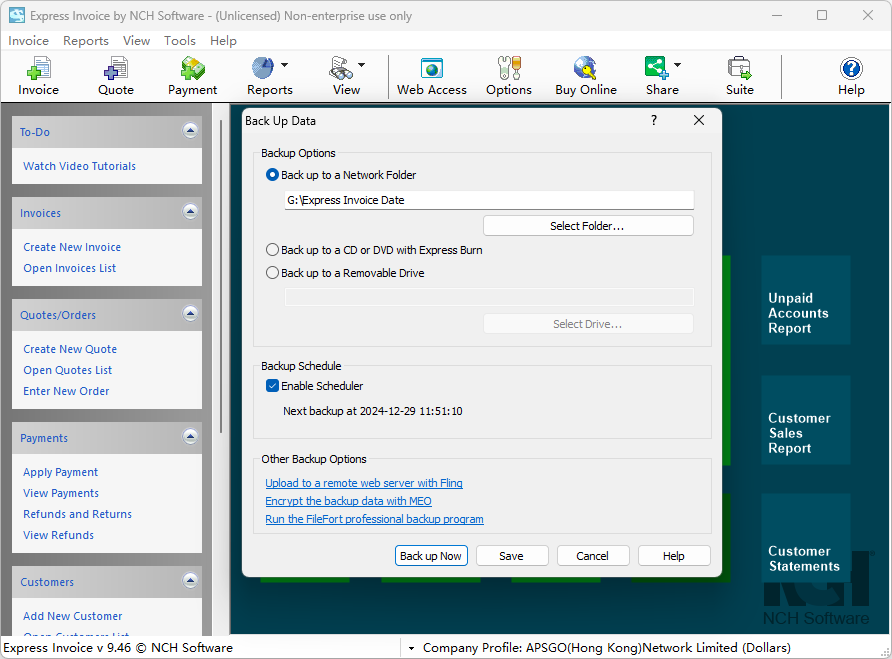Image resolution: width=892 pixels, height=659 pixels.
Task: Click View Refunds in sidebar
Action: click(59, 535)
